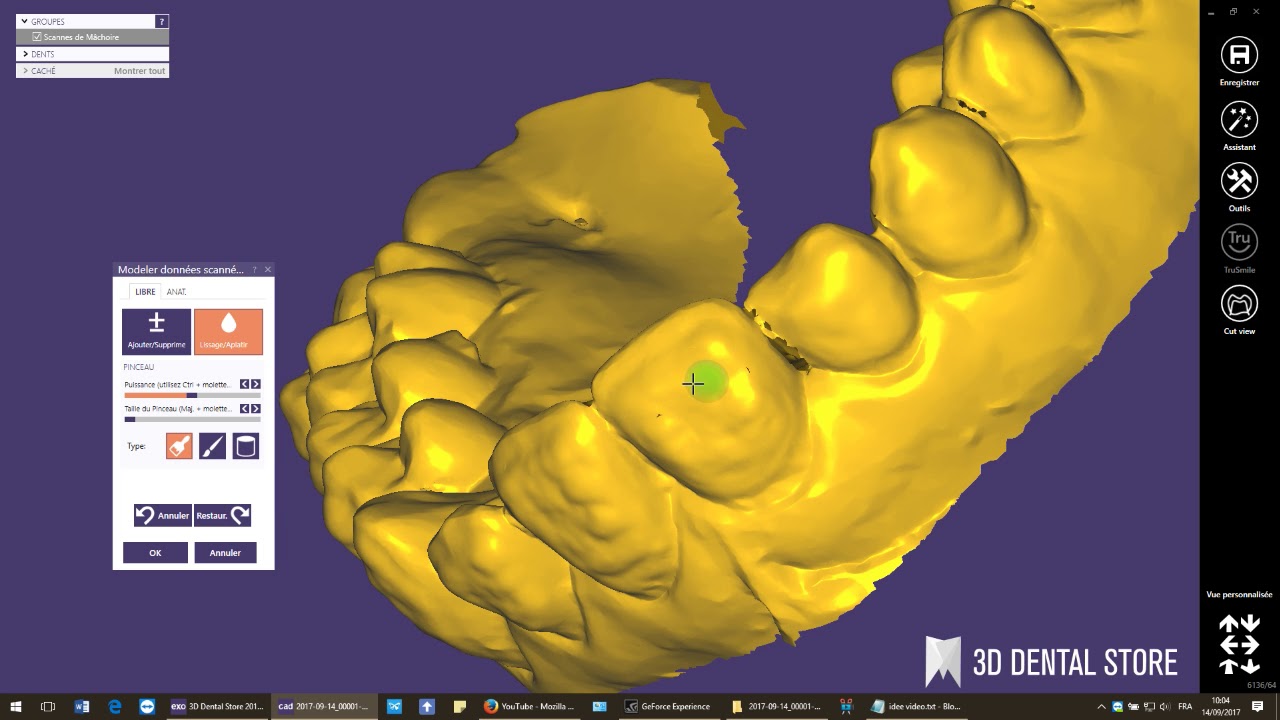Image resolution: width=1280 pixels, height=720 pixels.
Task: Activate Cut view
Action: 1239,304
